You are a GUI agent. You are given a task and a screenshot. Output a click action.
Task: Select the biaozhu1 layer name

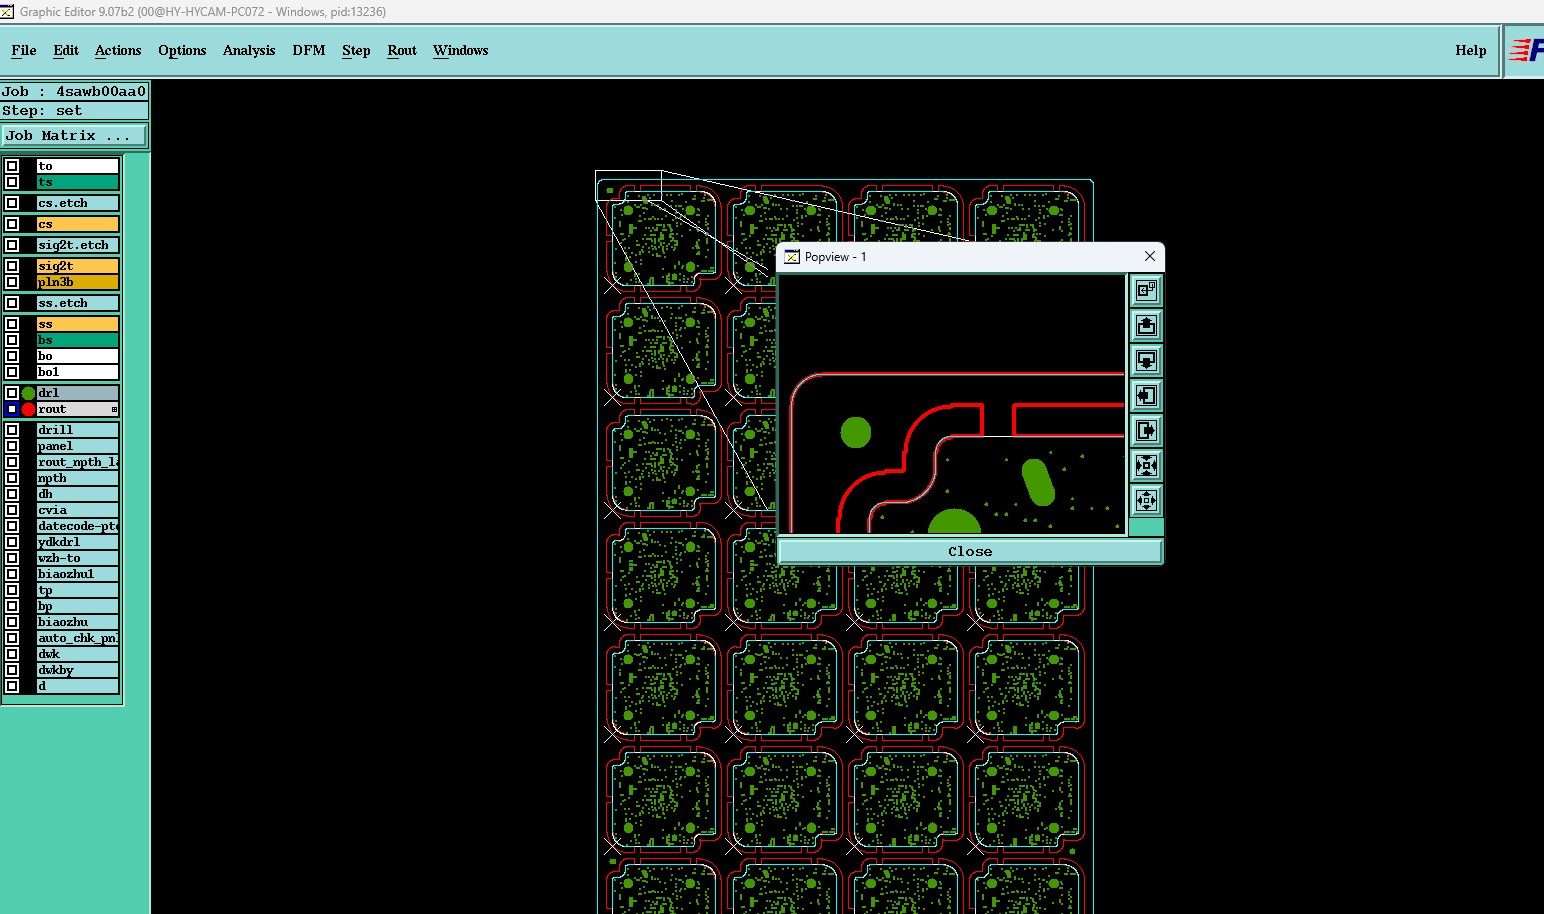(78, 574)
